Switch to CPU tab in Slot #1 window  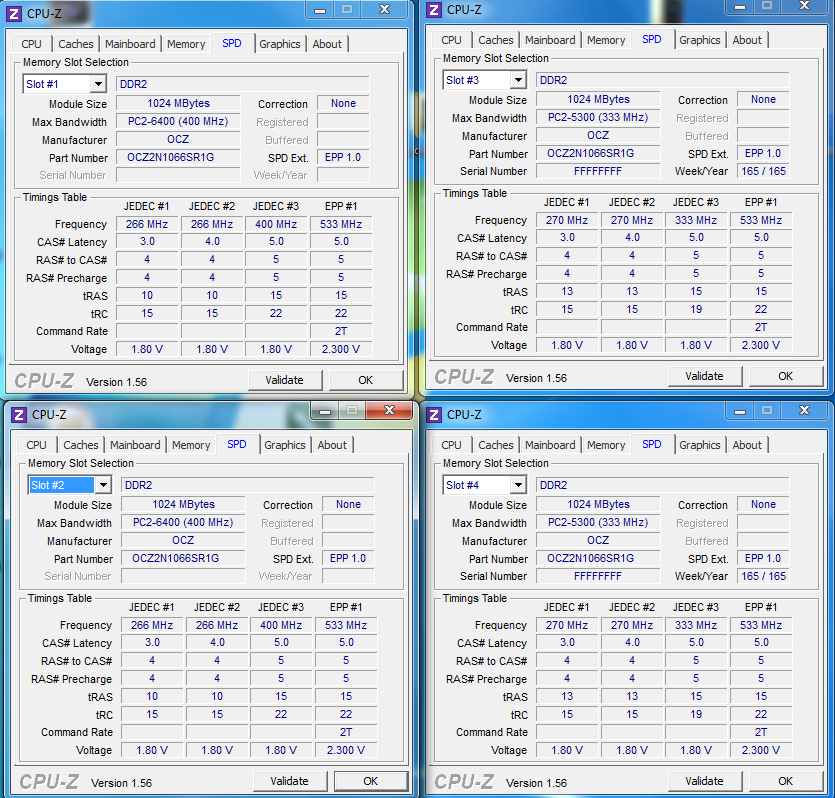point(31,44)
